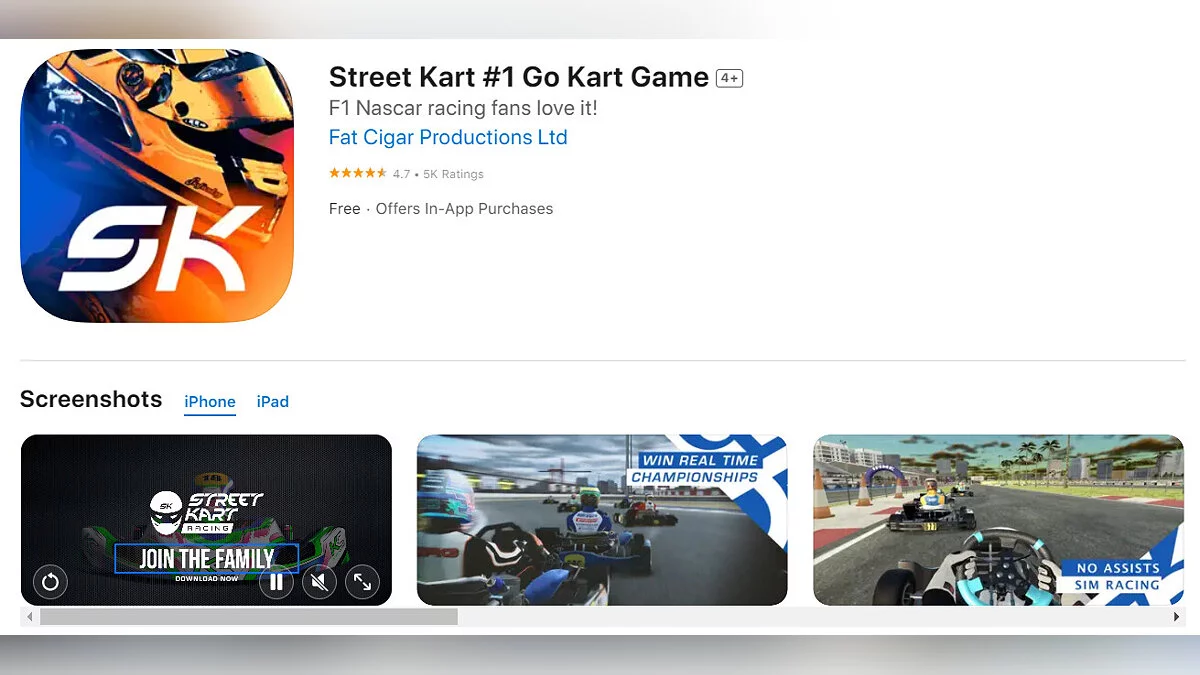Screen dimensions: 1200x675
Task: Open the Win Real Time Championships screenshot
Action: tap(602, 520)
